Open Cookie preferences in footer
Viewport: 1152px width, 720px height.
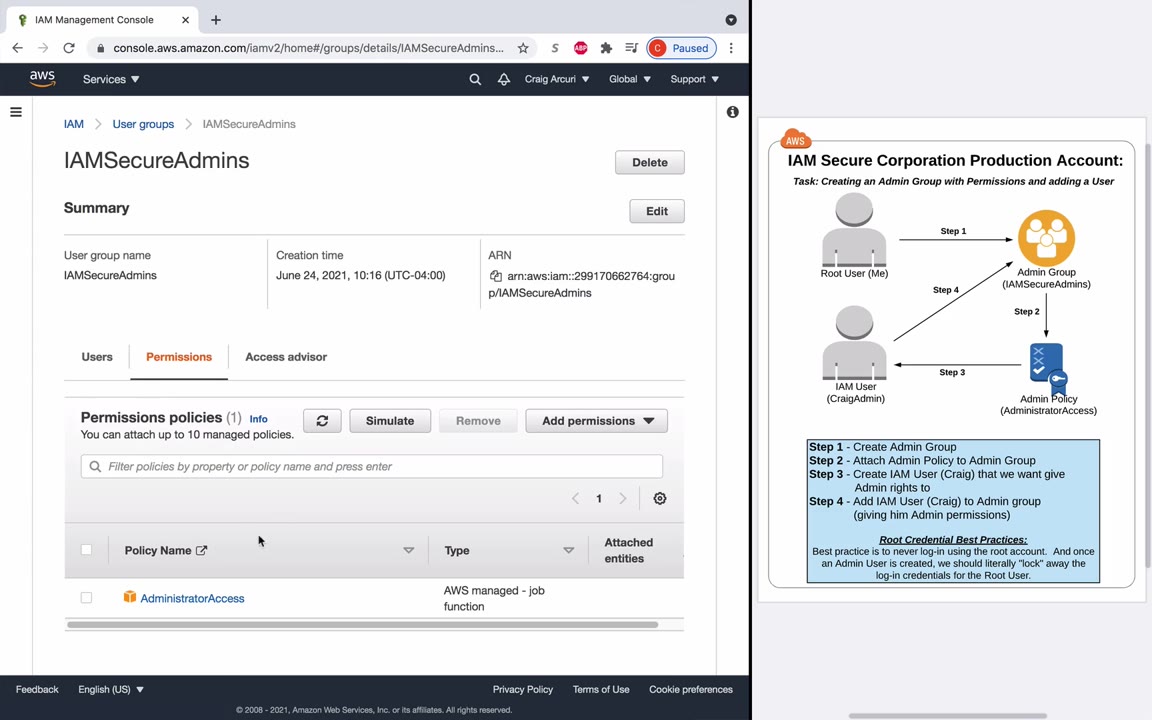[691, 689]
